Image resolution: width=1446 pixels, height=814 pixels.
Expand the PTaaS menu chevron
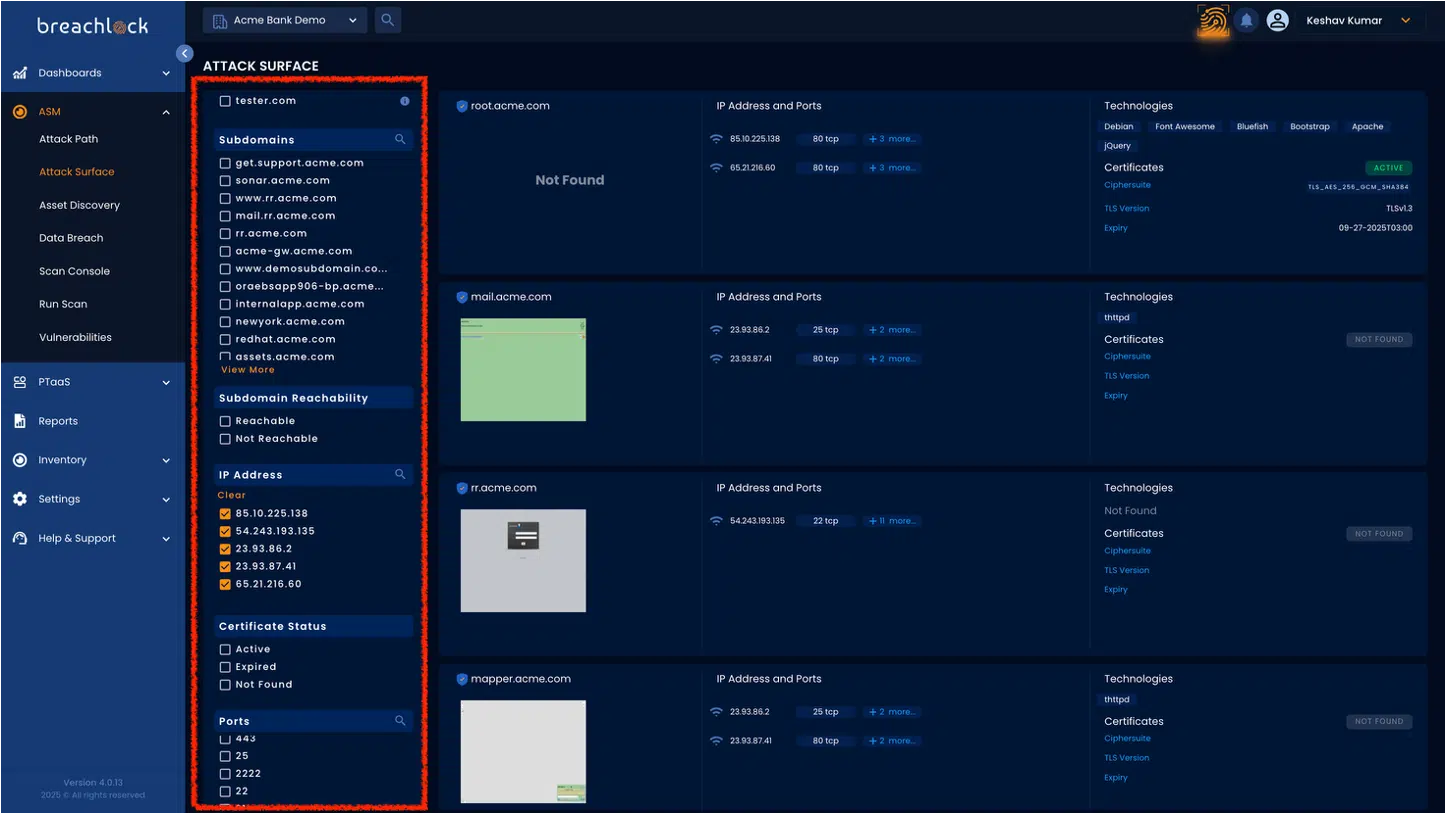tap(166, 382)
